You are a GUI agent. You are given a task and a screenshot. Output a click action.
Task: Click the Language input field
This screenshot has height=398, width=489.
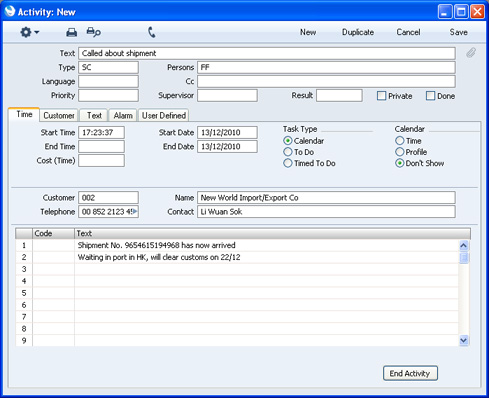pos(108,81)
